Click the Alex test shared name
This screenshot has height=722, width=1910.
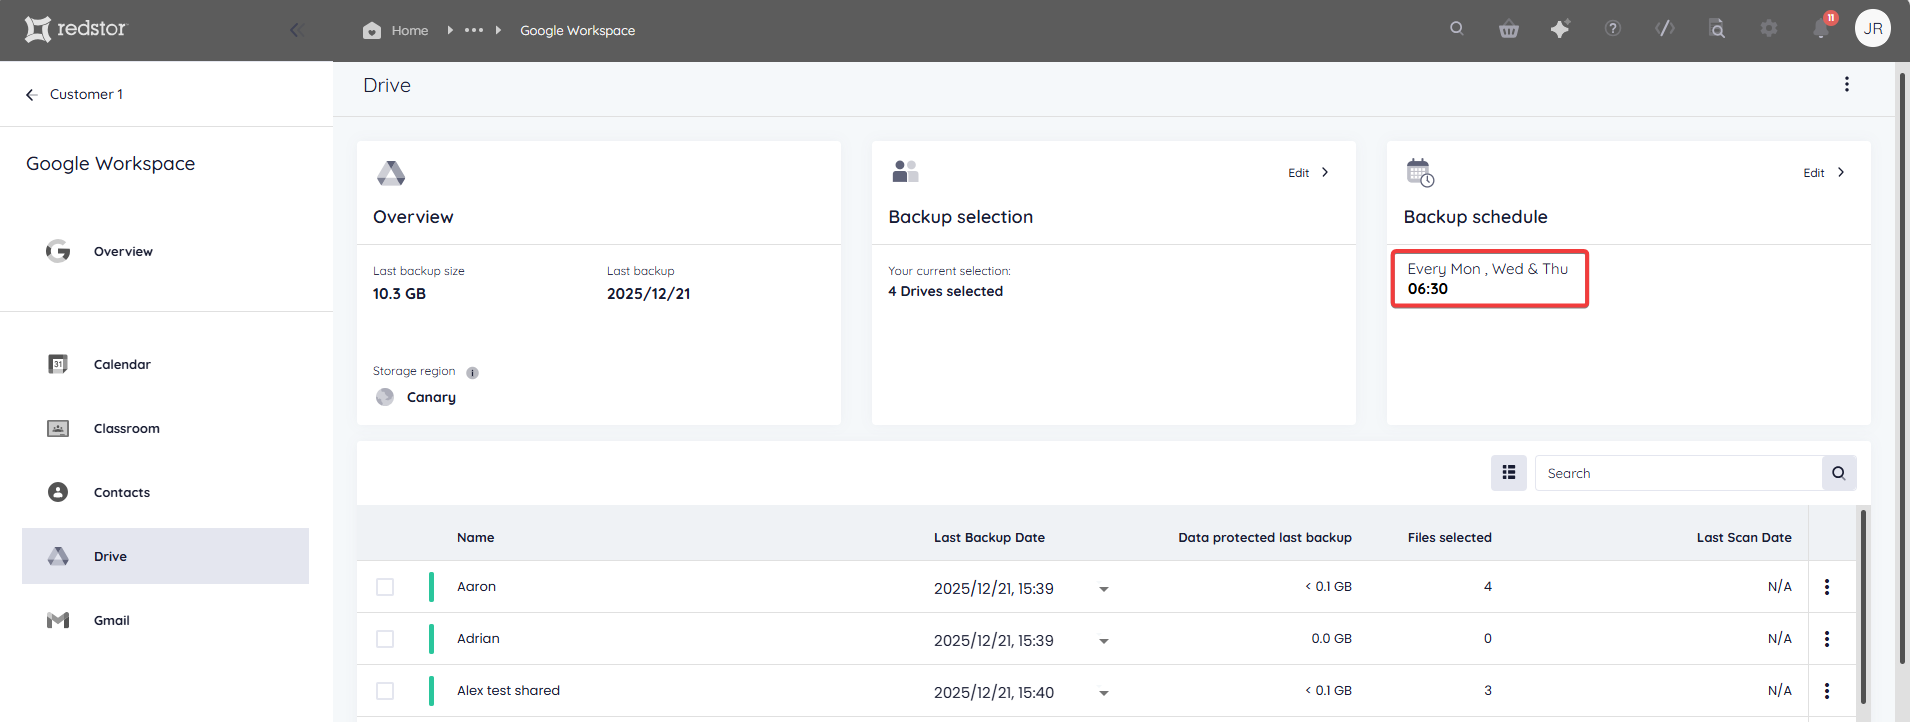(508, 691)
